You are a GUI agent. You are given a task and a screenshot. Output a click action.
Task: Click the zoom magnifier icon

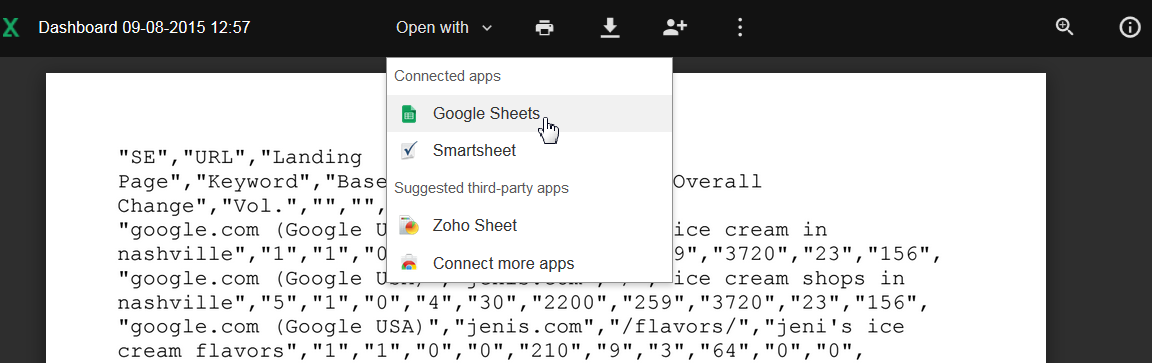pyautogui.click(x=1065, y=27)
